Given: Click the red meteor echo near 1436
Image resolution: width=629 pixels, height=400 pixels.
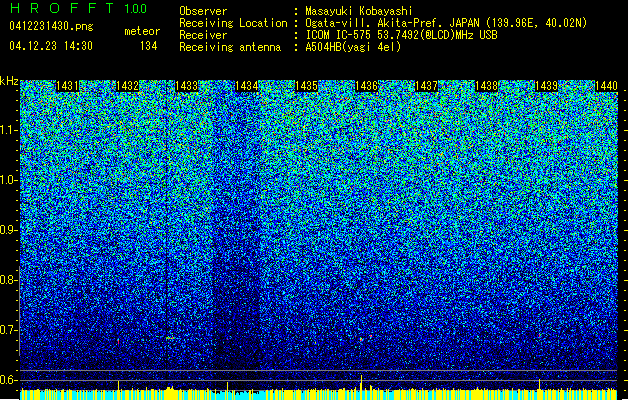Looking at the screenshot, I should 361,339.
